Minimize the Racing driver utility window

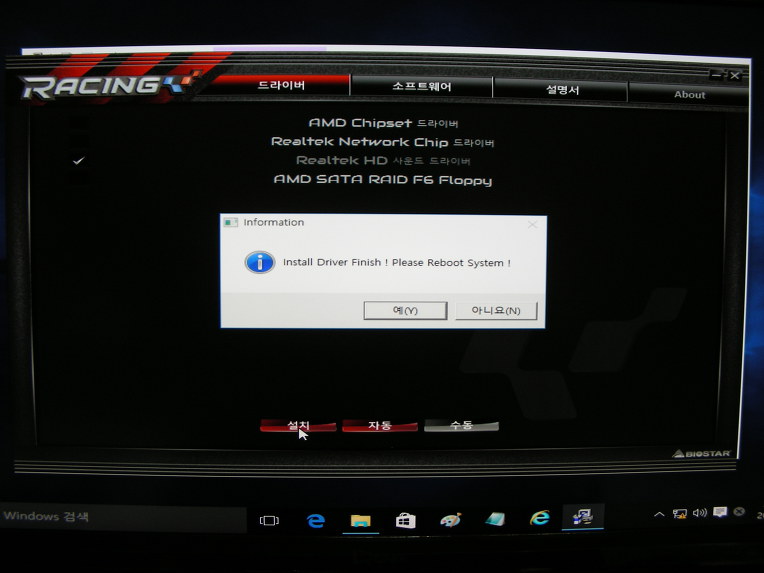tap(716, 75)
